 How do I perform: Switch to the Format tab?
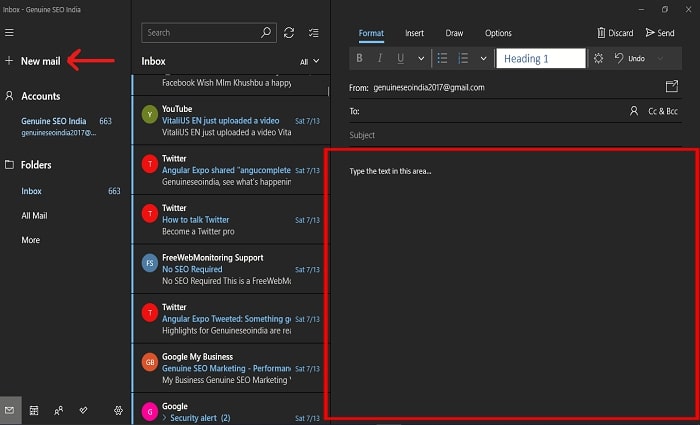[x=371, y=33]
